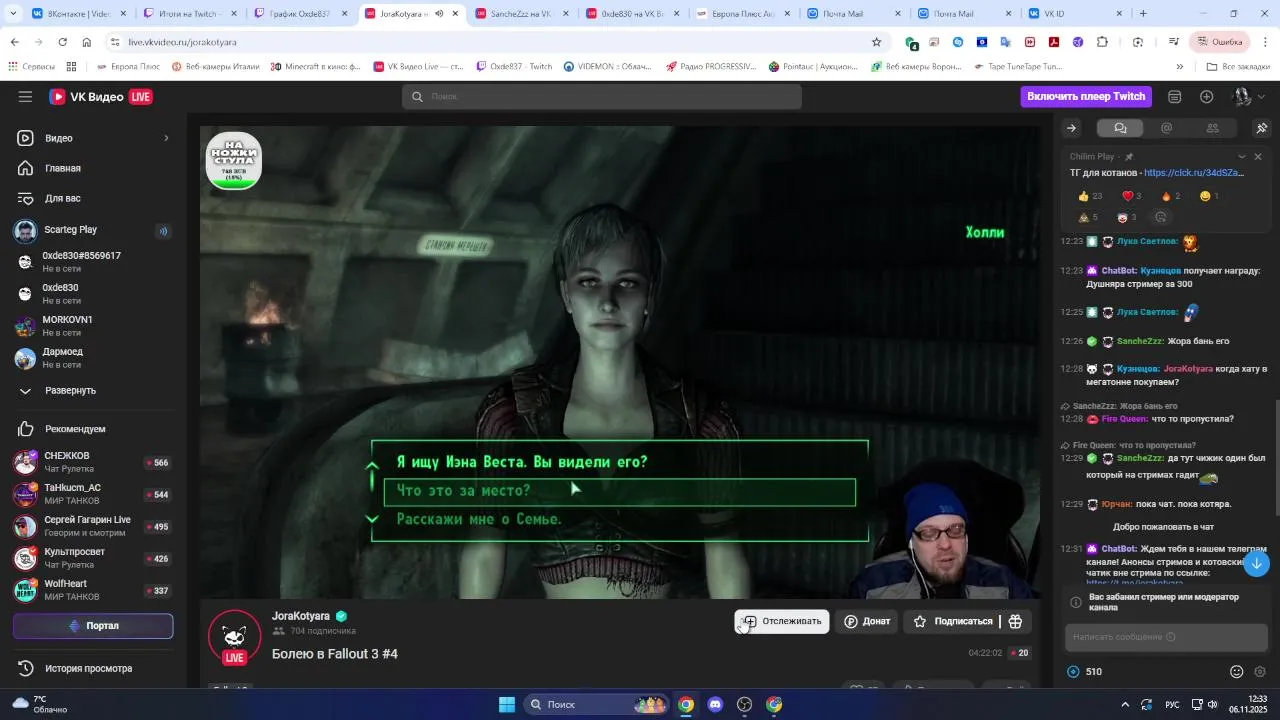Open media controls icon in Chrome toolbar
The height and width of the screenshot is (720, 1280).
(x=1173, y=42)
